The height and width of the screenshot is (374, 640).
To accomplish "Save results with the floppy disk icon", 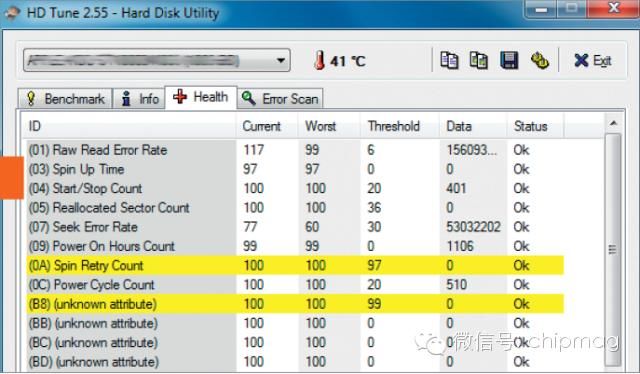I will point(509,60).
